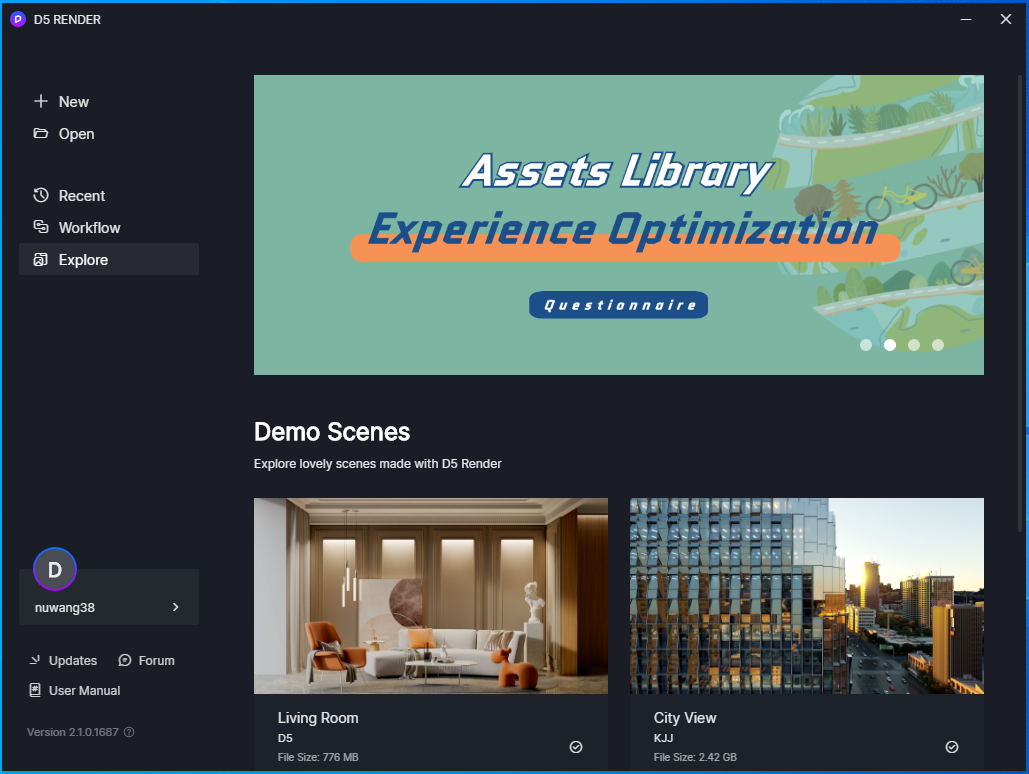Expand the nuwang38 account chevron
The height and width of the screenshot is (774, 1029).
point(175,607)
